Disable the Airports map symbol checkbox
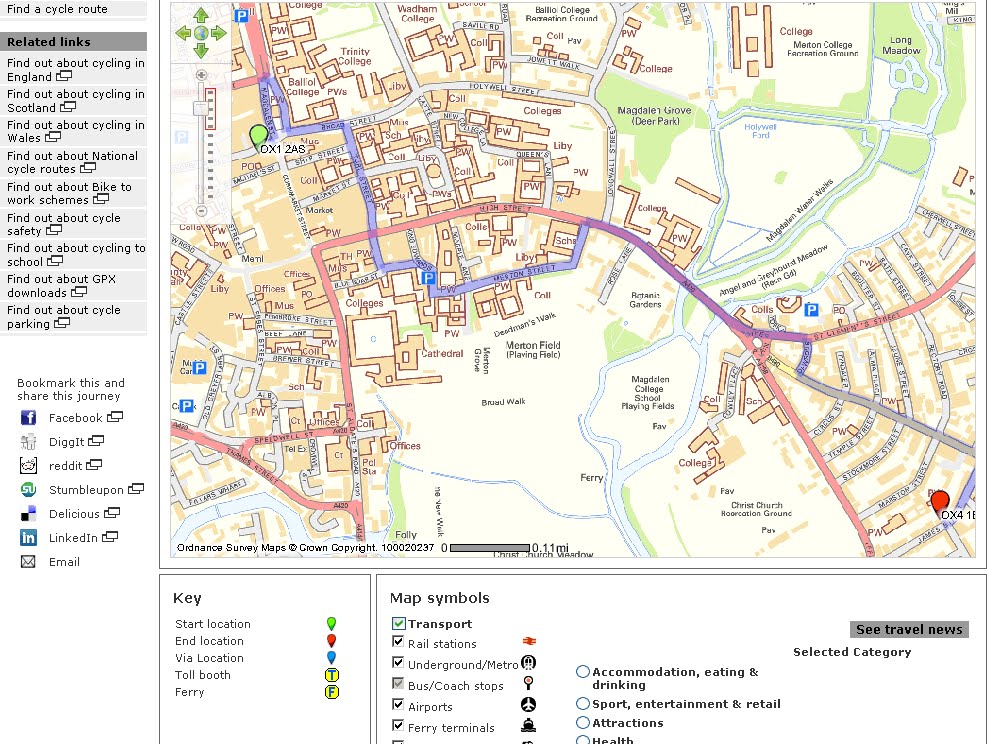Image resolution: width=987 pixels, height=744 pixels. 397,704
